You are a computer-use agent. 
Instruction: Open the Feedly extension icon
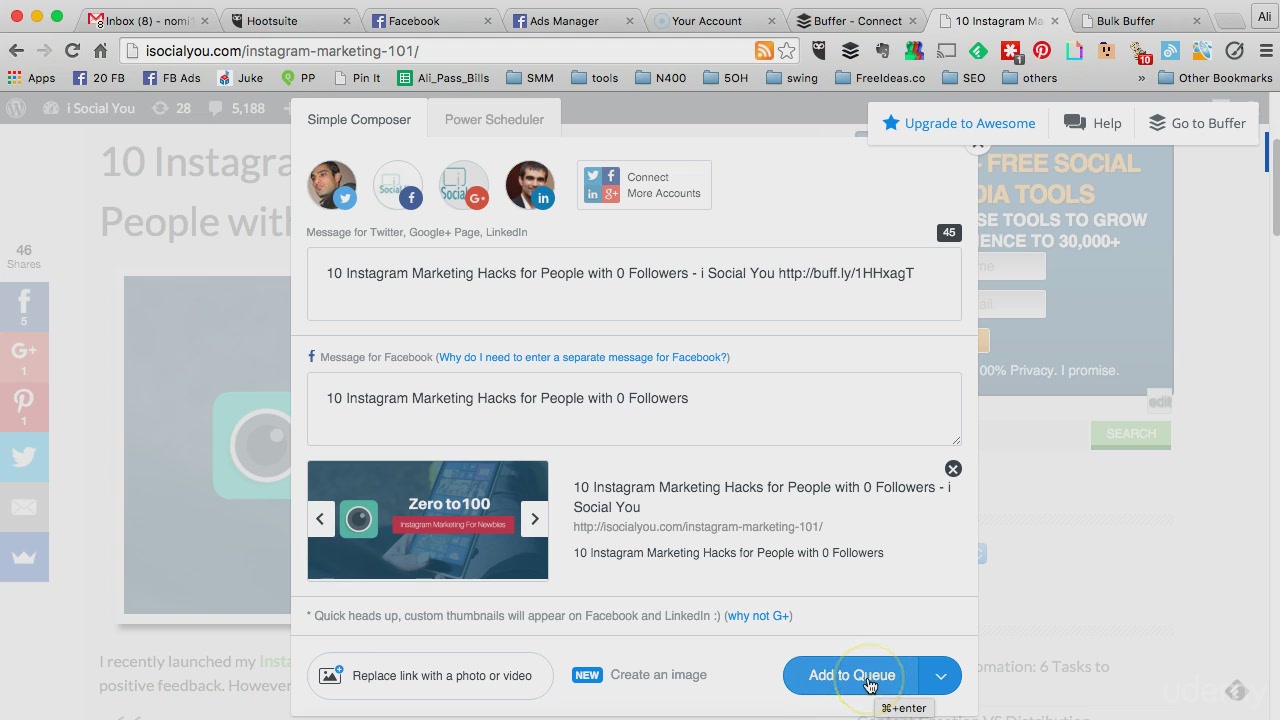[x=978, y=51]
